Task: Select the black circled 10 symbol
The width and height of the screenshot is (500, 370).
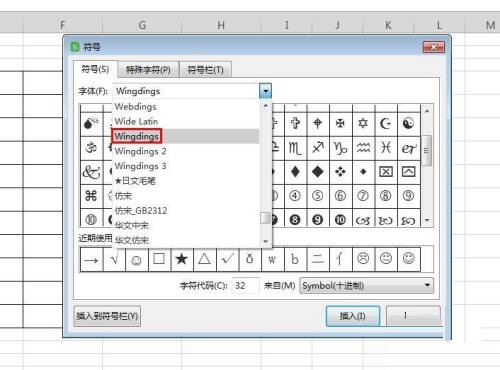Action: tap(340, 220)
